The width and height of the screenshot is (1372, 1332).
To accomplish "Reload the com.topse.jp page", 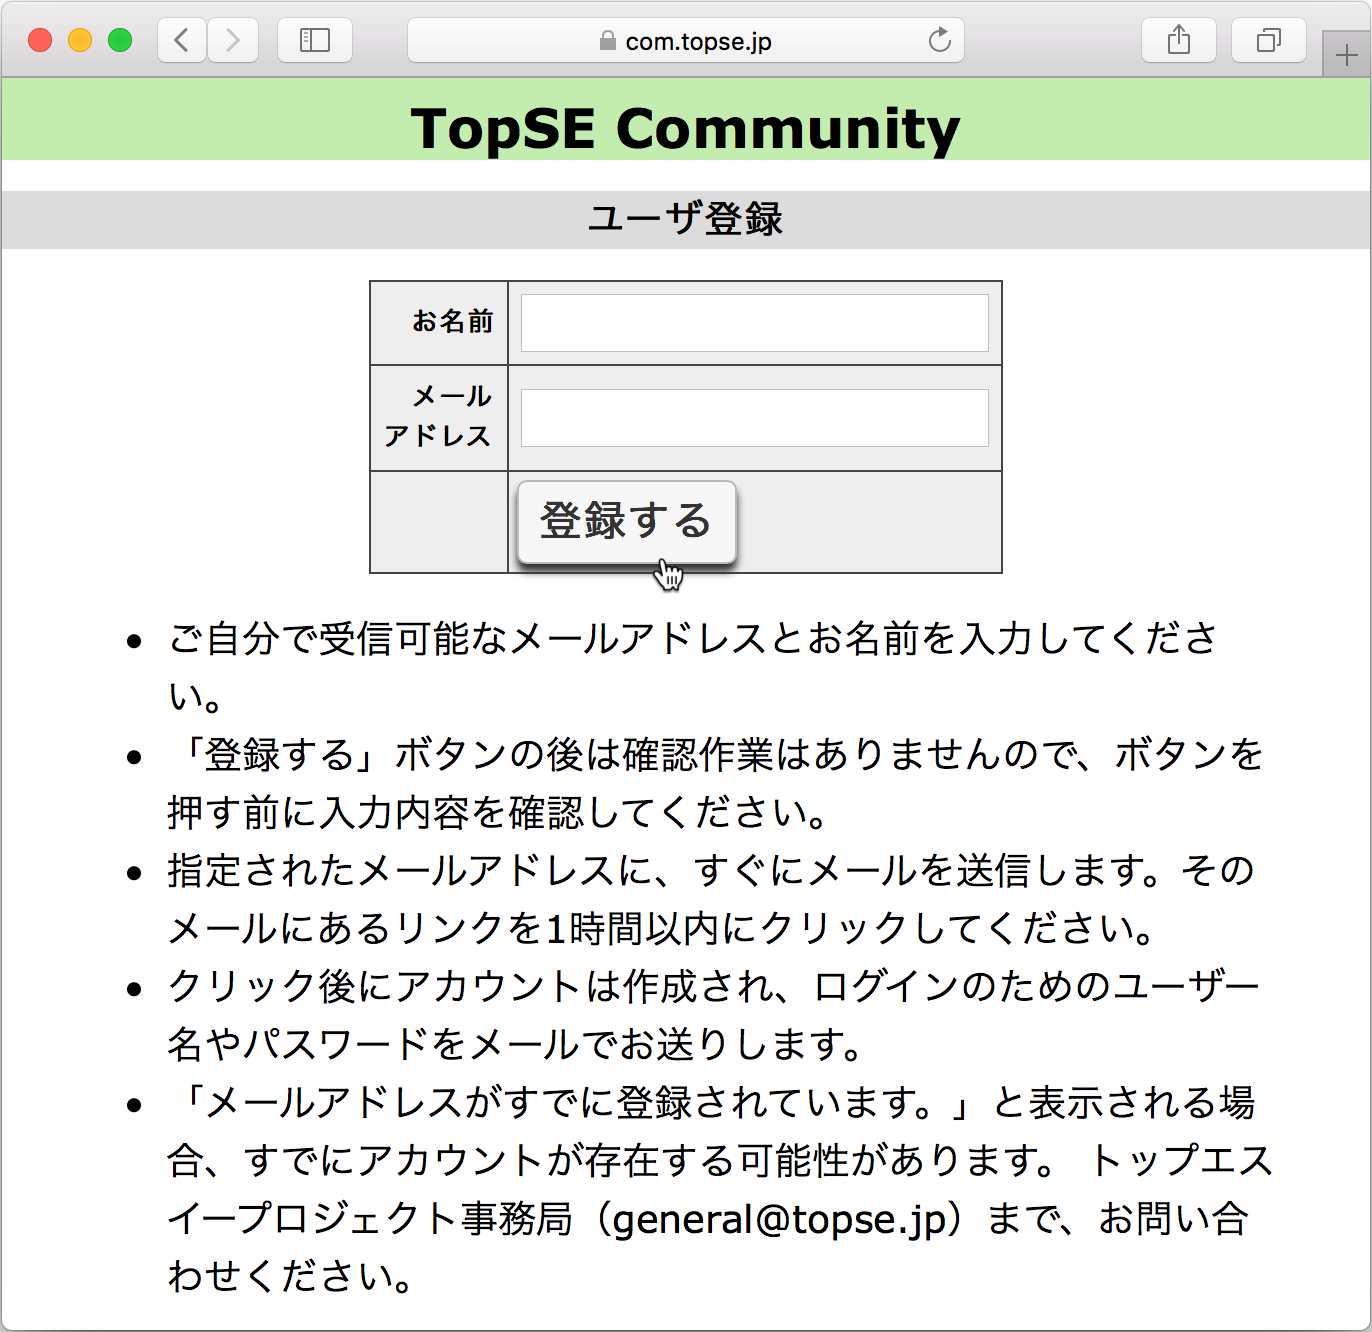I will [x=939, y=41].
